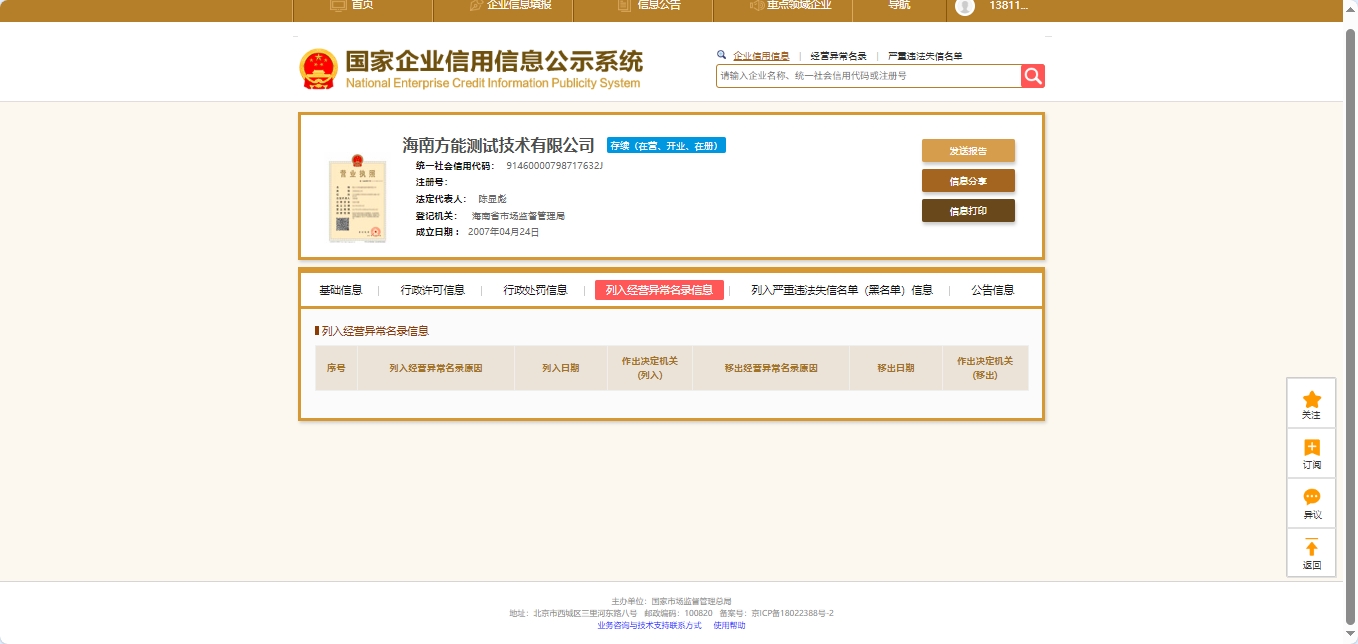
Task: Click the 订阅 bookmark icon
Action: tap(1311, 449)
